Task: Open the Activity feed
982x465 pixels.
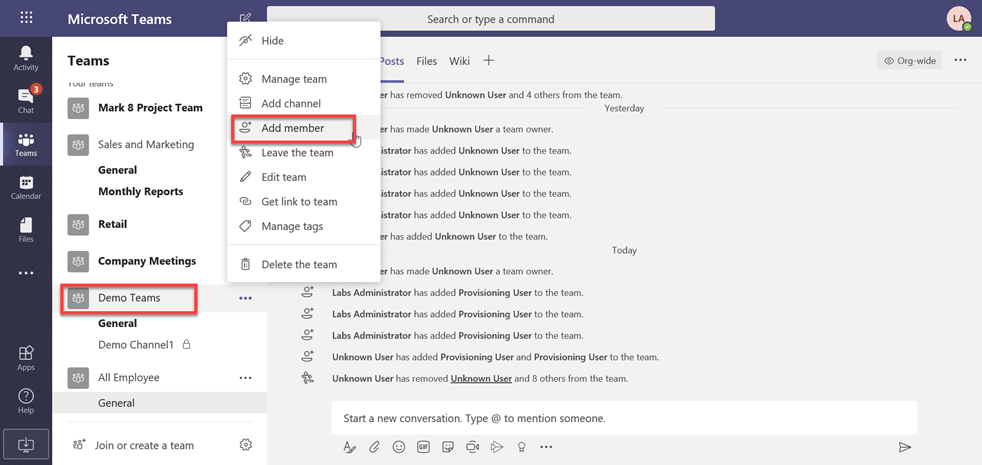Action: [x=26, y=58]
